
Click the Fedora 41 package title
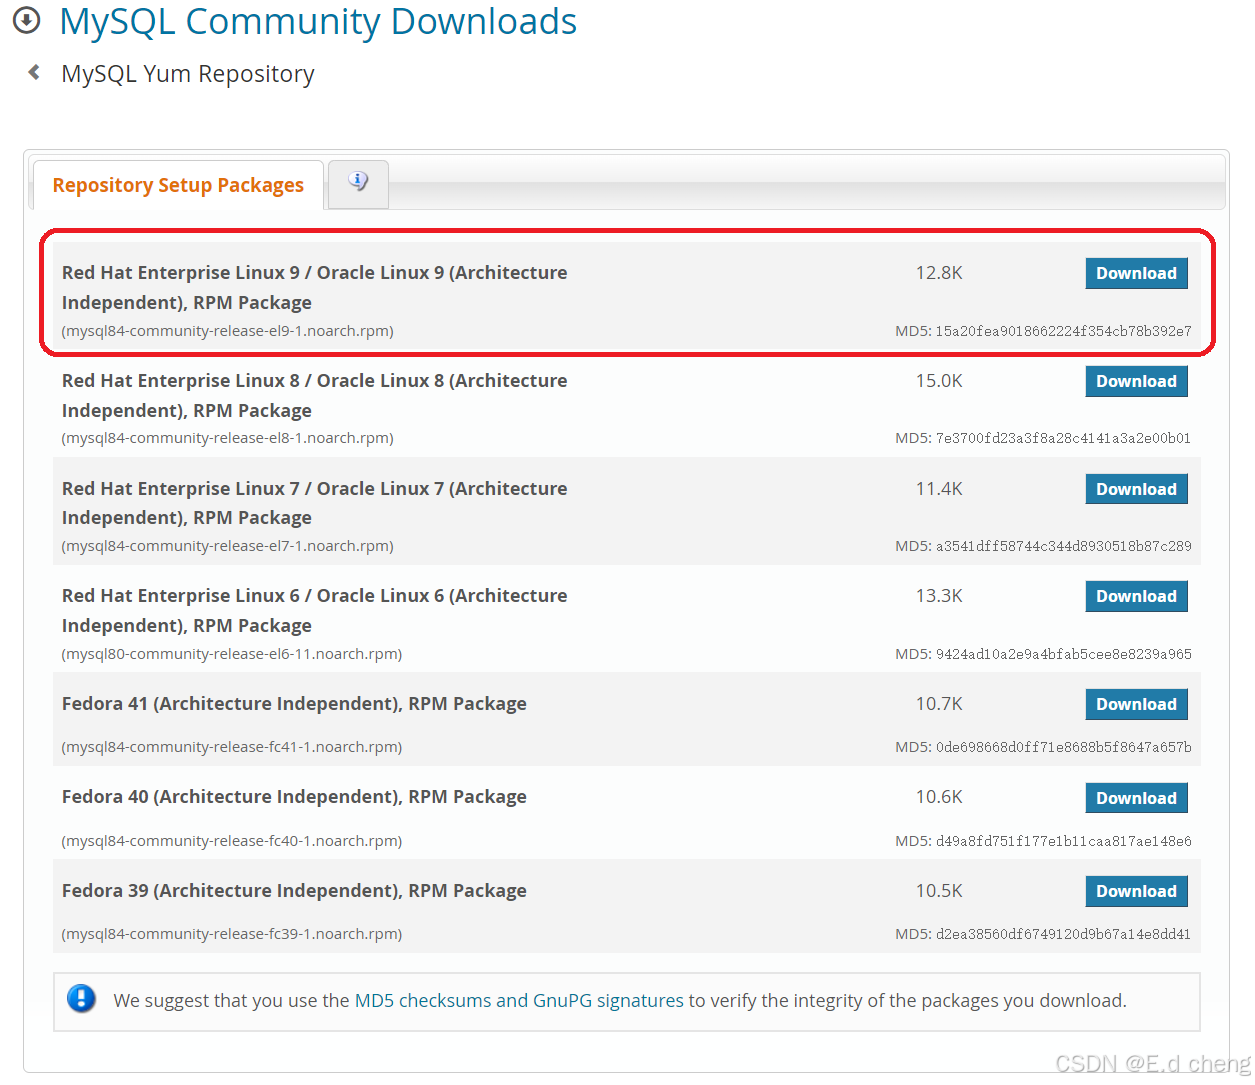click(x=294, y=704)
